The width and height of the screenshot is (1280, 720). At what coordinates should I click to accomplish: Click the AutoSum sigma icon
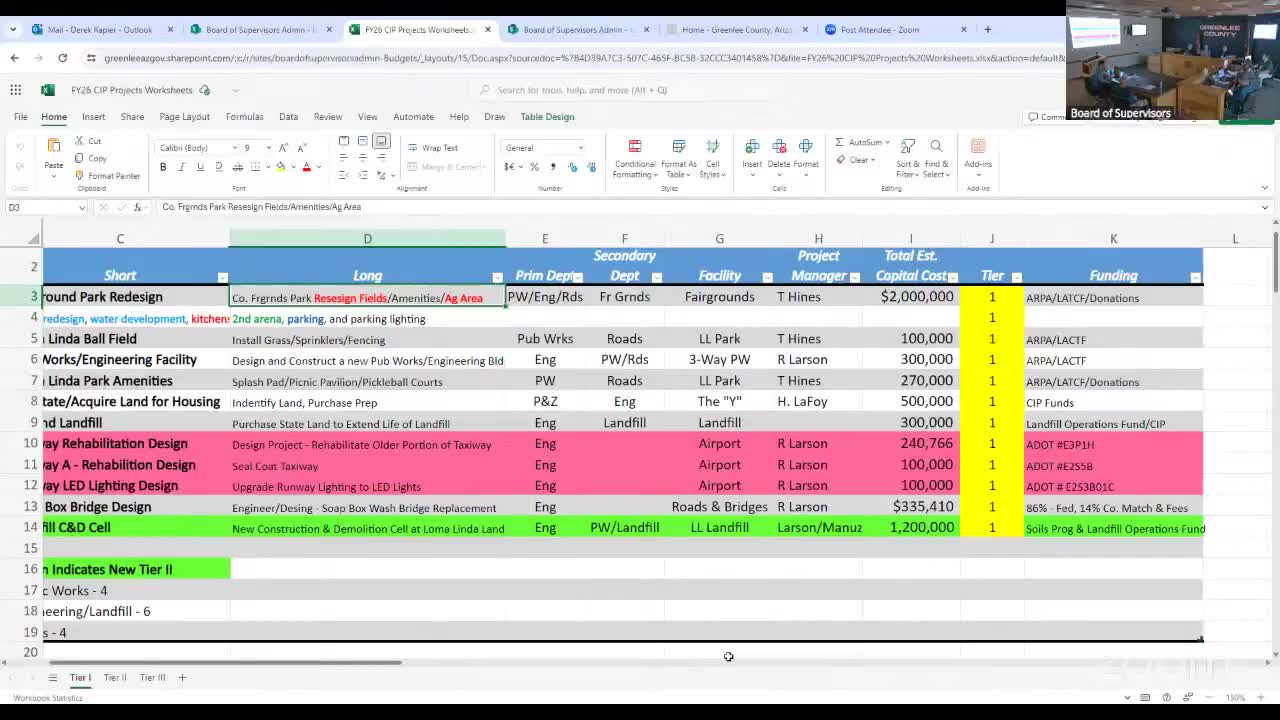(x=840, y=142)
